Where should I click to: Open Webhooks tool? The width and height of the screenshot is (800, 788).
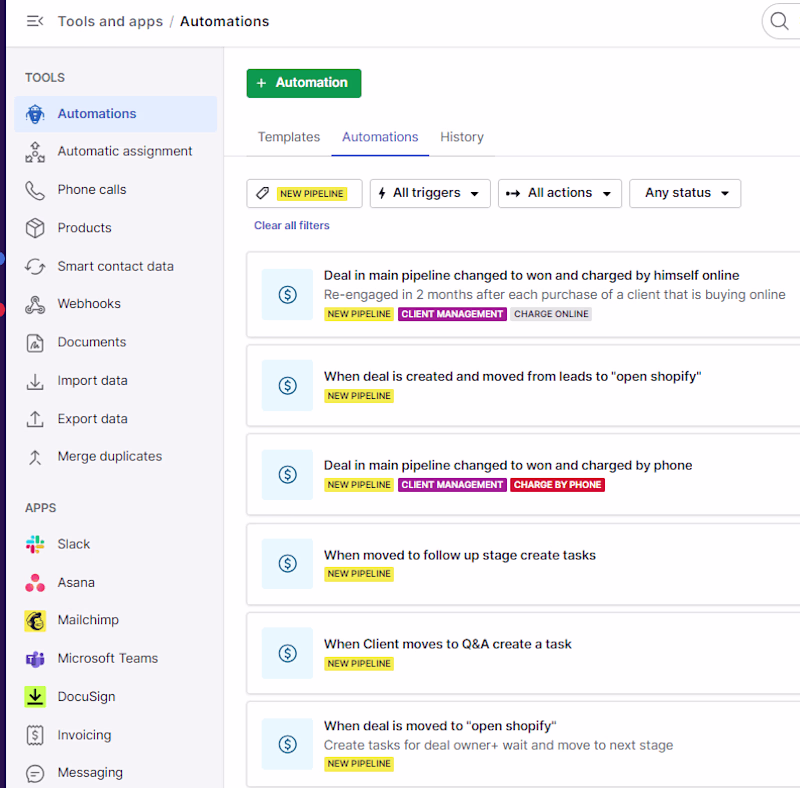click(x=116, y=304)
